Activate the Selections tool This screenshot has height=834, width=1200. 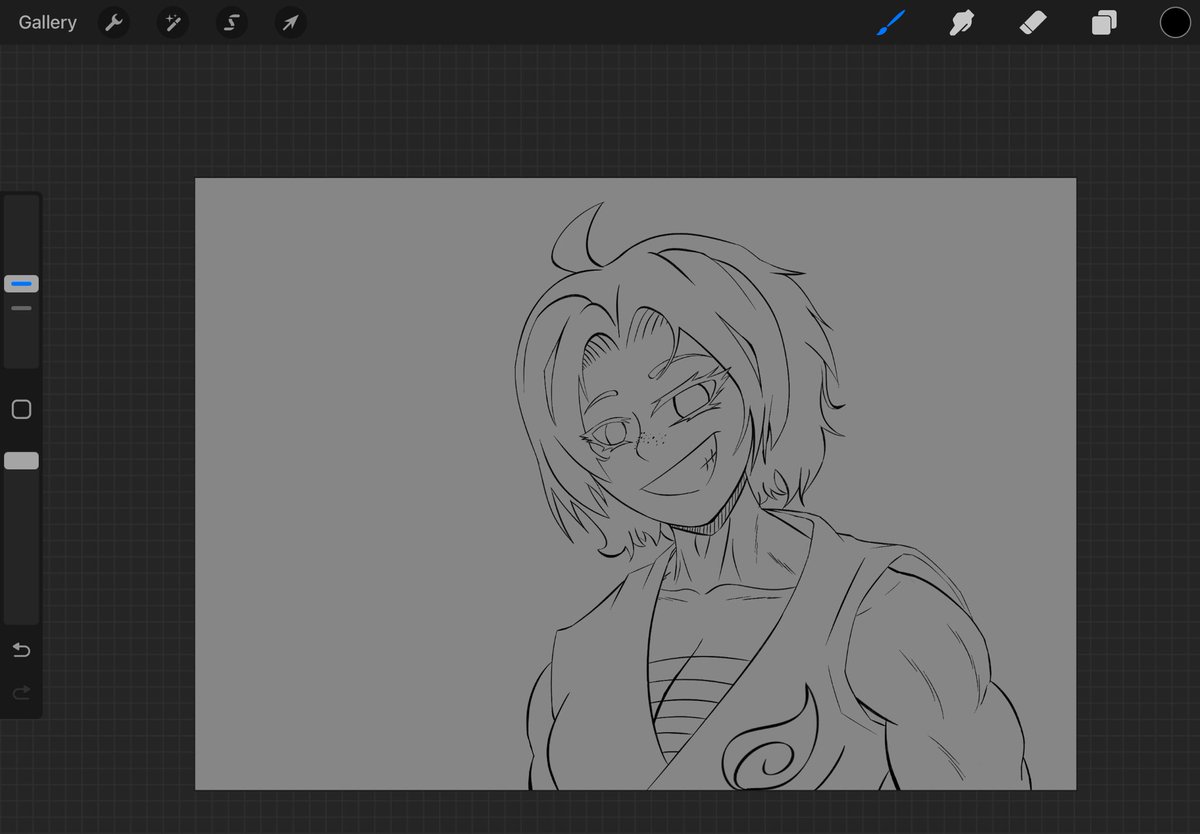click(x=231, y=22)
